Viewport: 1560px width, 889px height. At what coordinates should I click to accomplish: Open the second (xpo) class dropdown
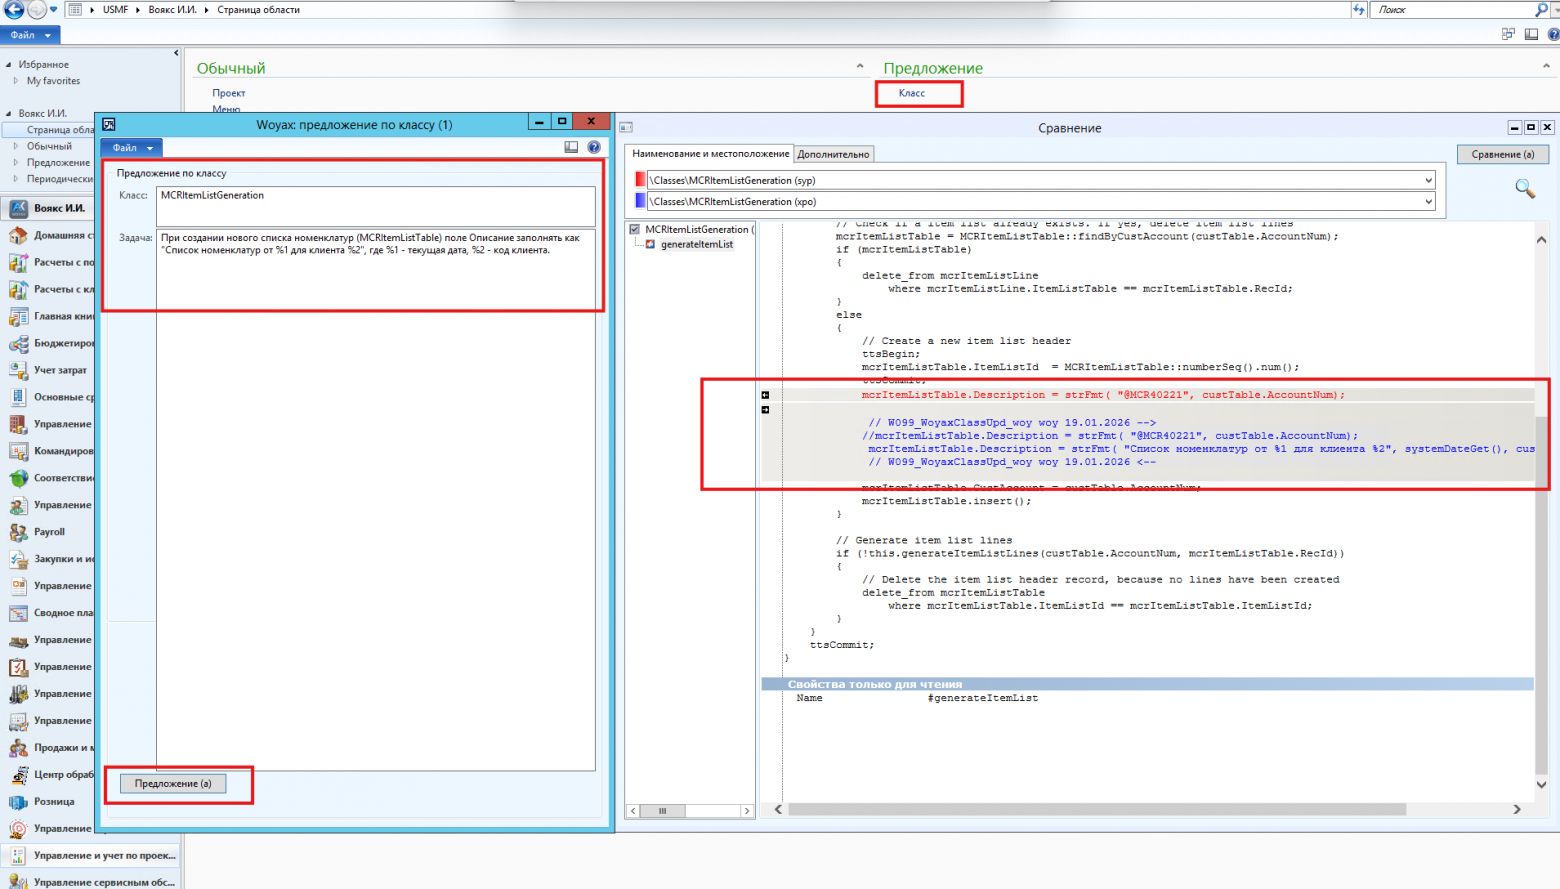point(1428,201)
